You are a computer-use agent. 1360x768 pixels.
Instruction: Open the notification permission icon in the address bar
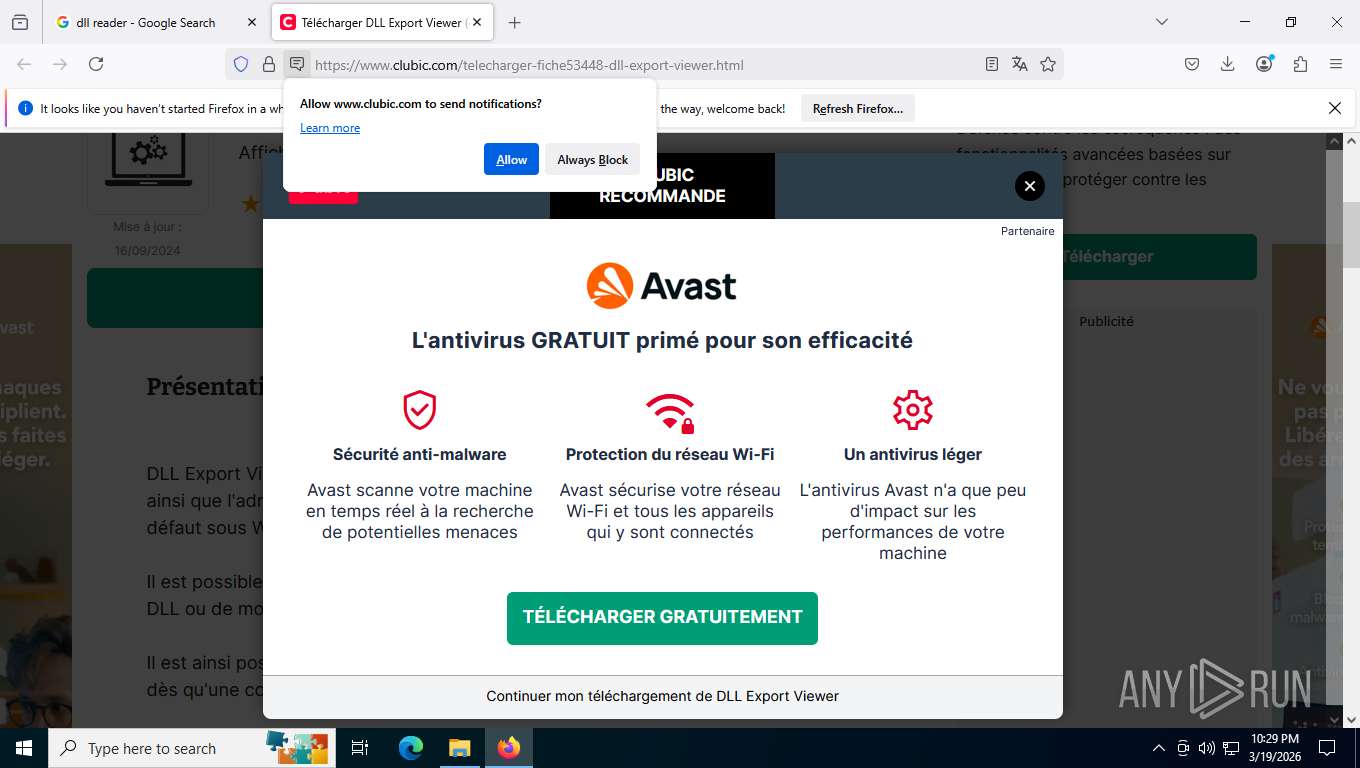pos(297,64)
